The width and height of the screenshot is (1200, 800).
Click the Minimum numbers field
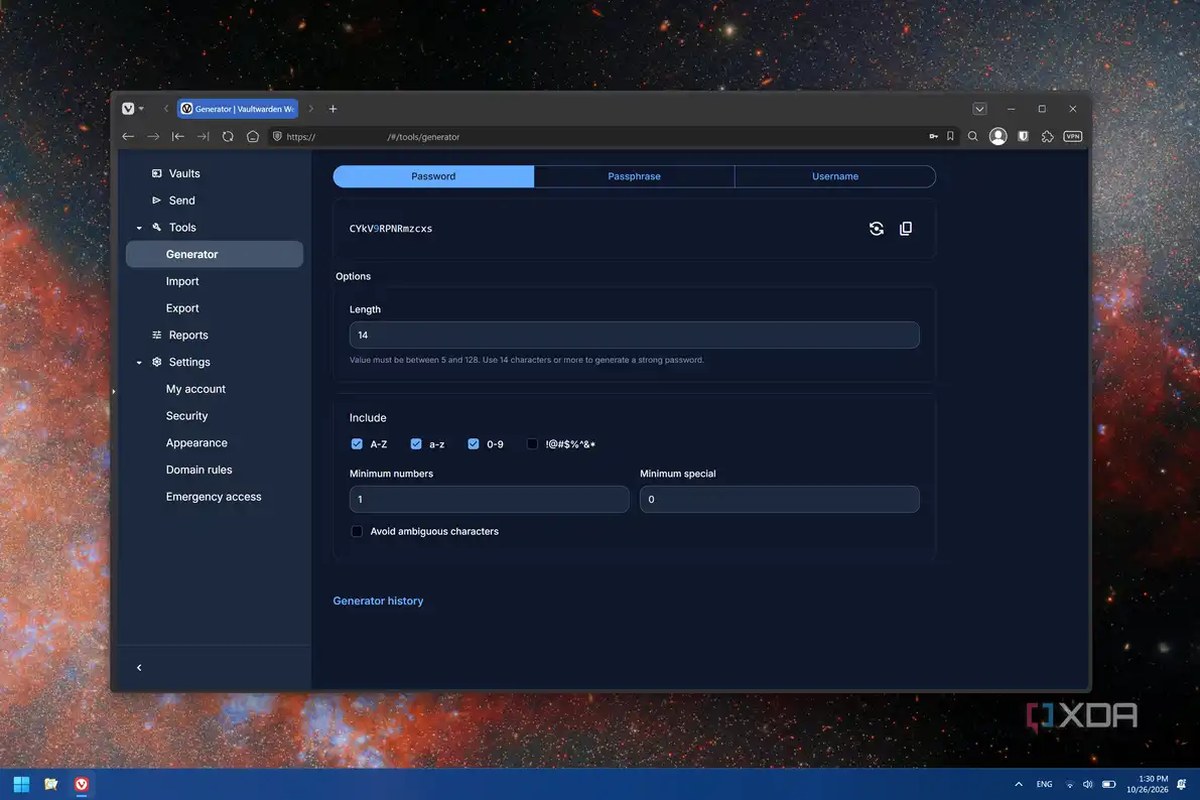pos(489,499)
